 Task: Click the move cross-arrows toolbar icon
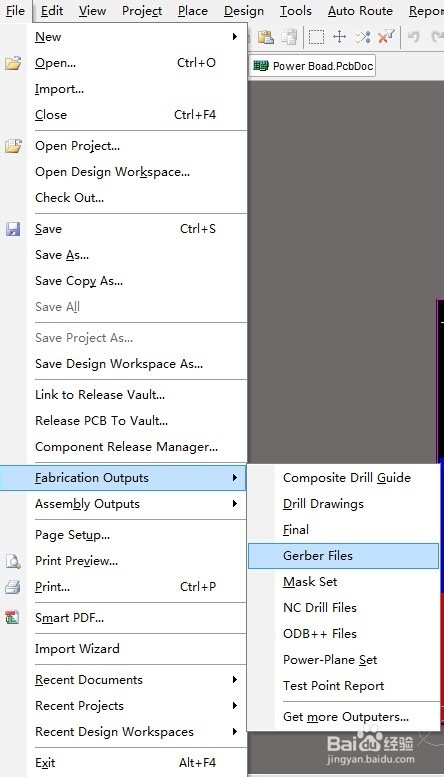click(339, 37)
